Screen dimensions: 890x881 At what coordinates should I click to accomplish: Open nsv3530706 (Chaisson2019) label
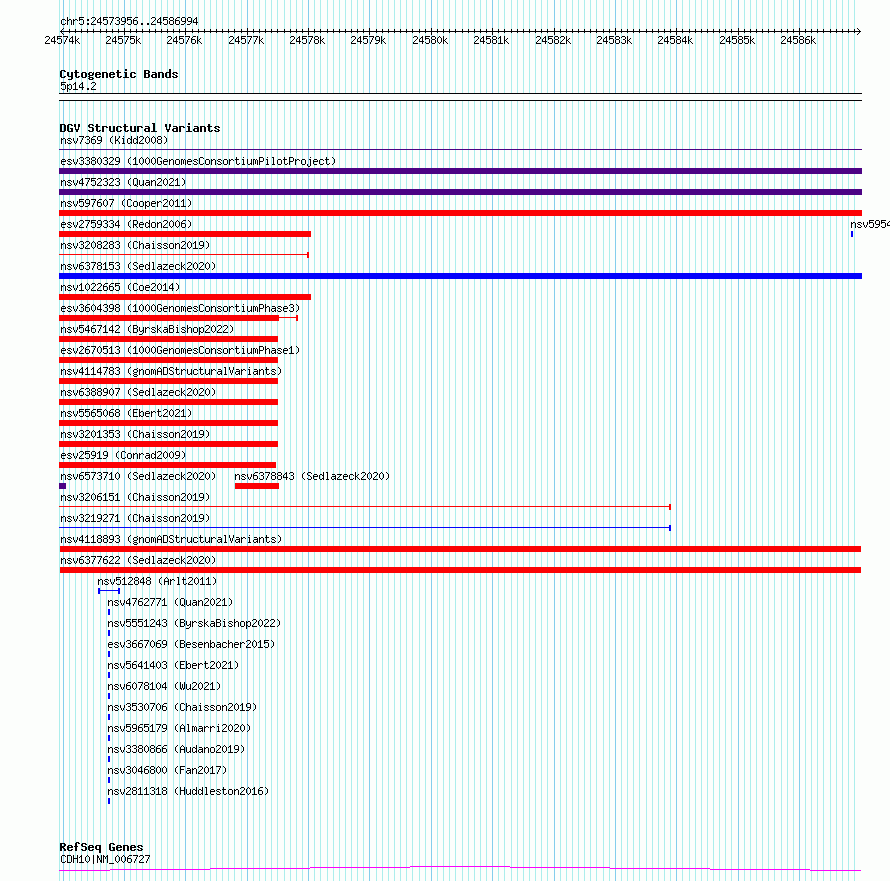182,707
